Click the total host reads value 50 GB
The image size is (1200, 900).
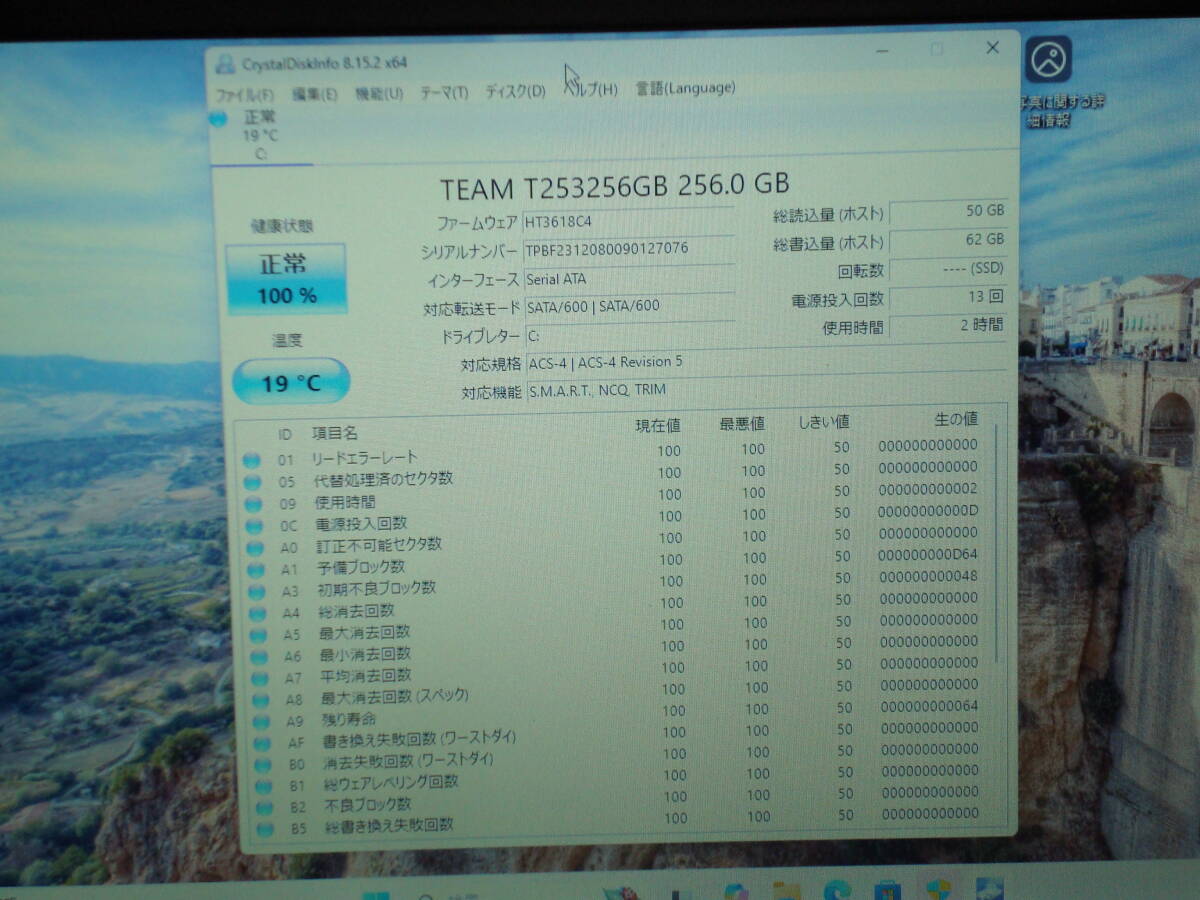coord(947,212)
